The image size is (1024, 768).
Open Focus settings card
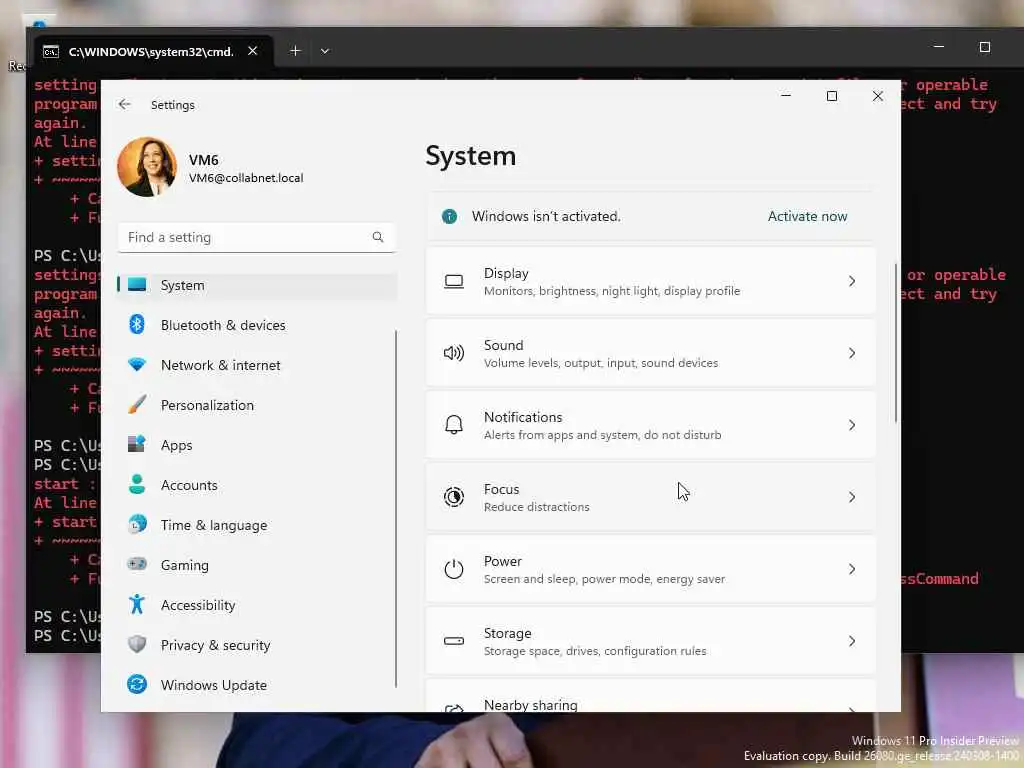tap(650, 498)
